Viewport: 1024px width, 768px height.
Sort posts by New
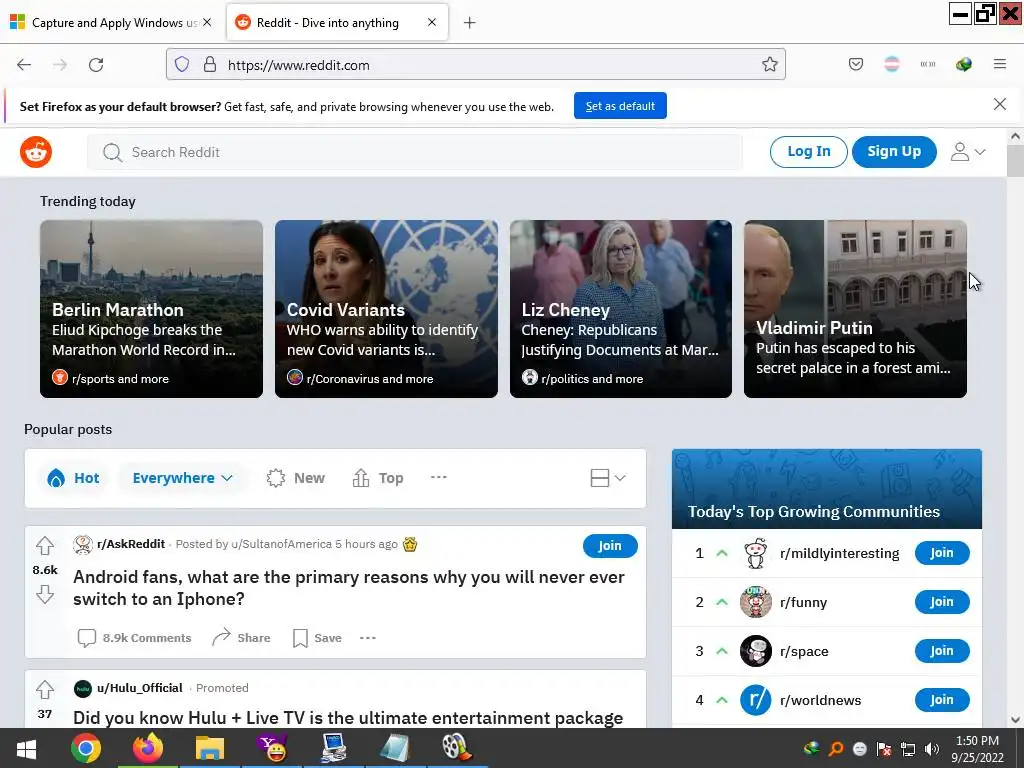(x=296, y=478)
